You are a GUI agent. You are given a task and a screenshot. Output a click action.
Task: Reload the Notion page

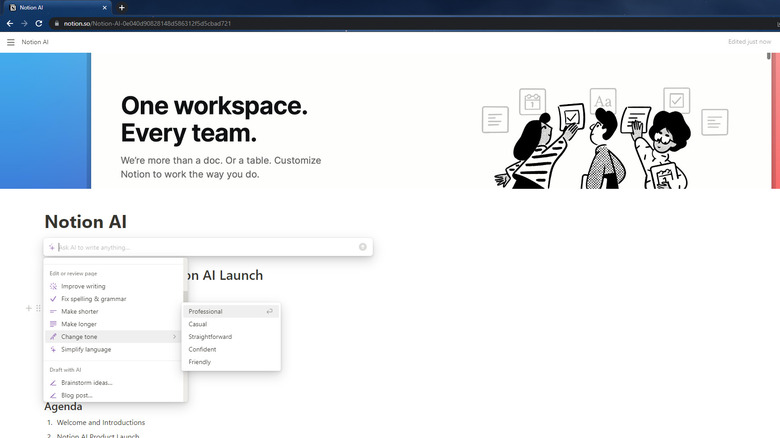click(x=39, y=23)
